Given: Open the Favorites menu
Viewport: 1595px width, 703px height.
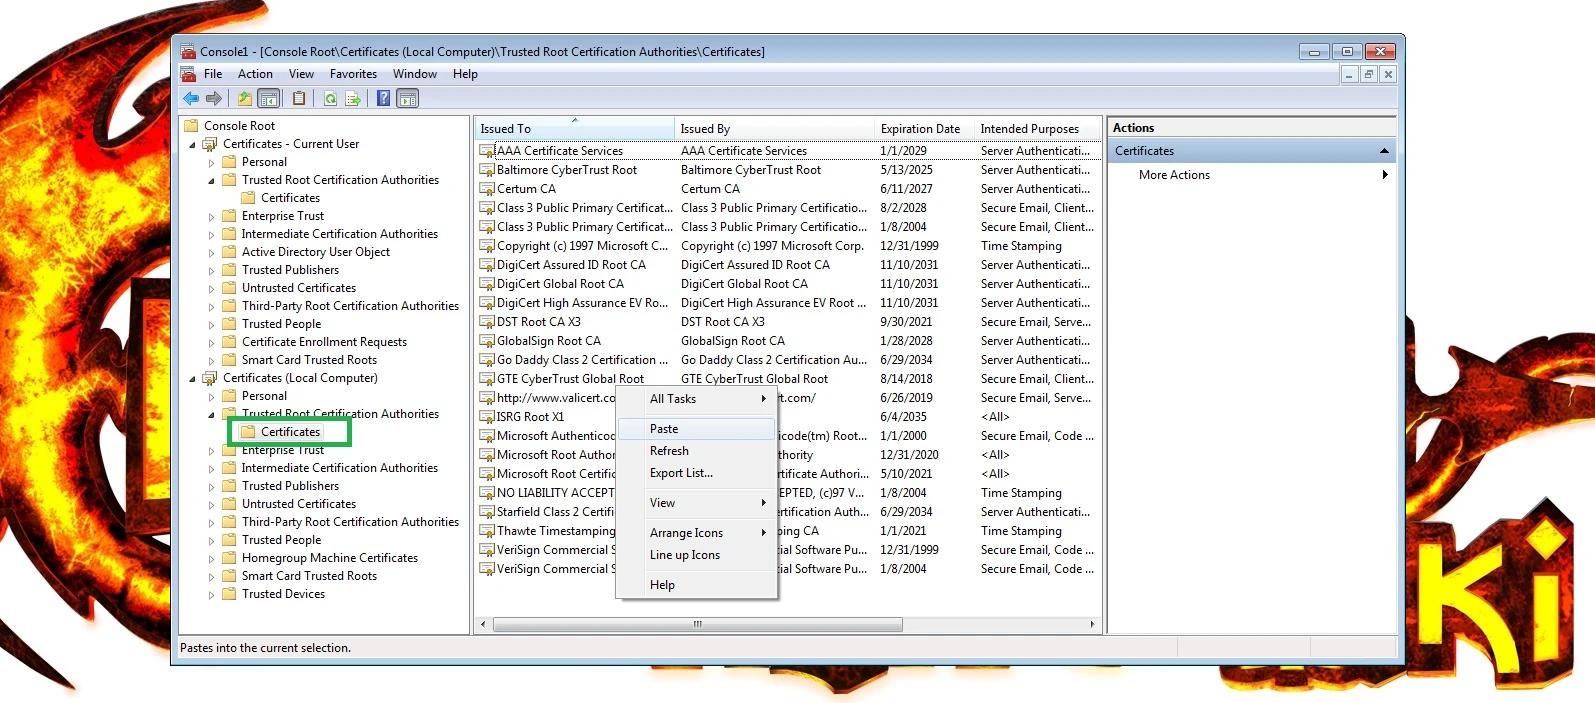Looking at the screenshot, I should (x=353, y=74).
